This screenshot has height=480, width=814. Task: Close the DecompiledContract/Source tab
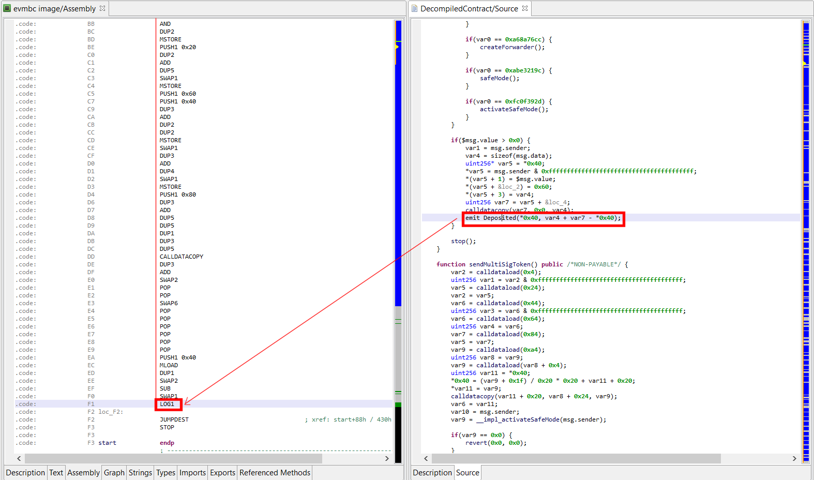point(525,8)
